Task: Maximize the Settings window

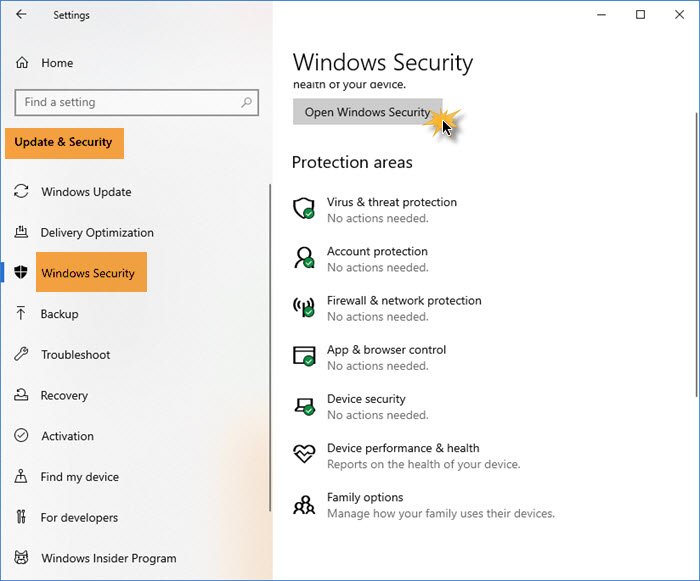Action: [640, 15]
